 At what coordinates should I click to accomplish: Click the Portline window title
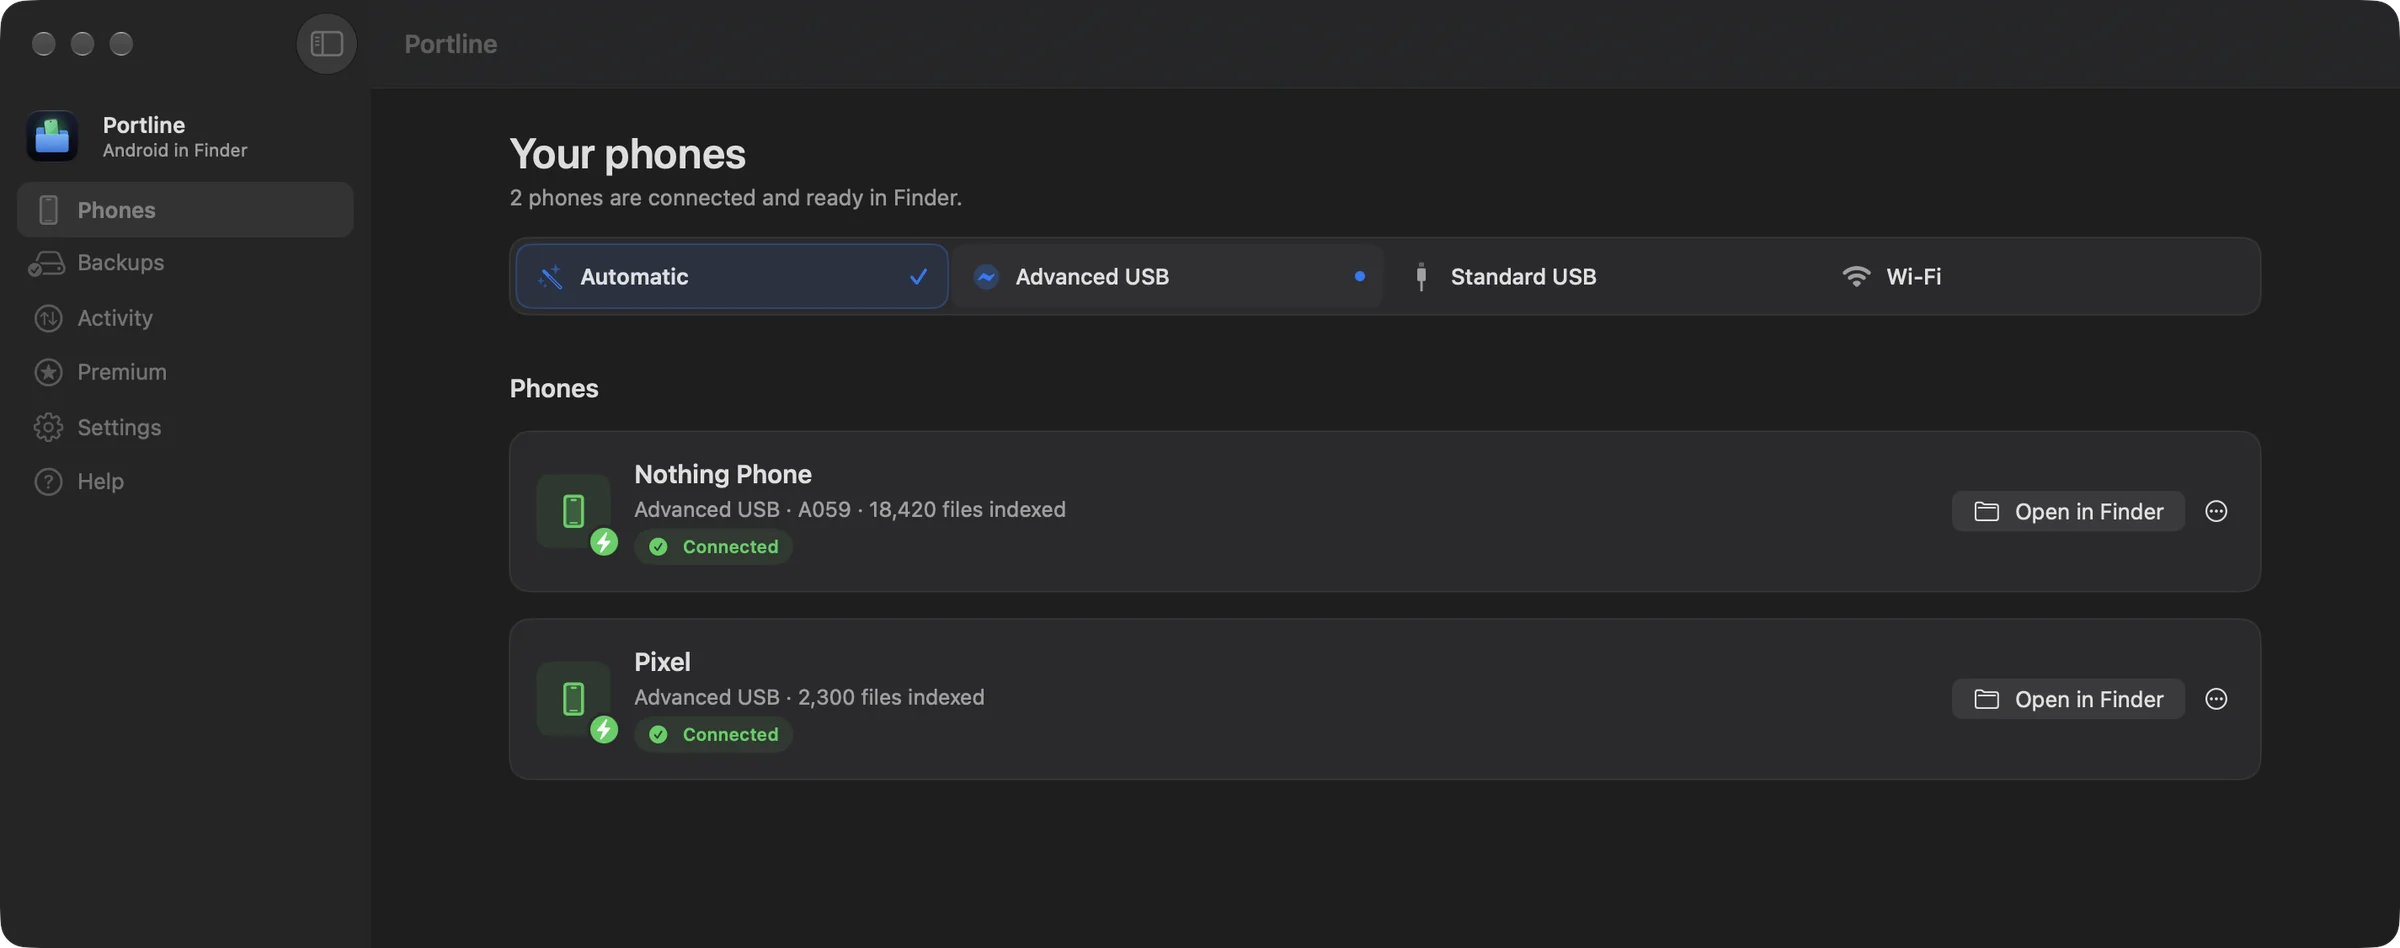tap(450, 44)
